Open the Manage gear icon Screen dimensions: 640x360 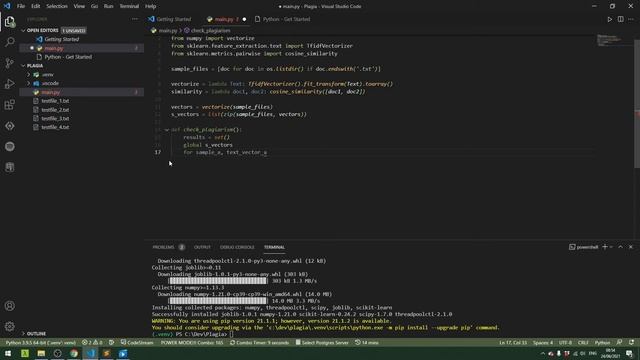(9, 326)
